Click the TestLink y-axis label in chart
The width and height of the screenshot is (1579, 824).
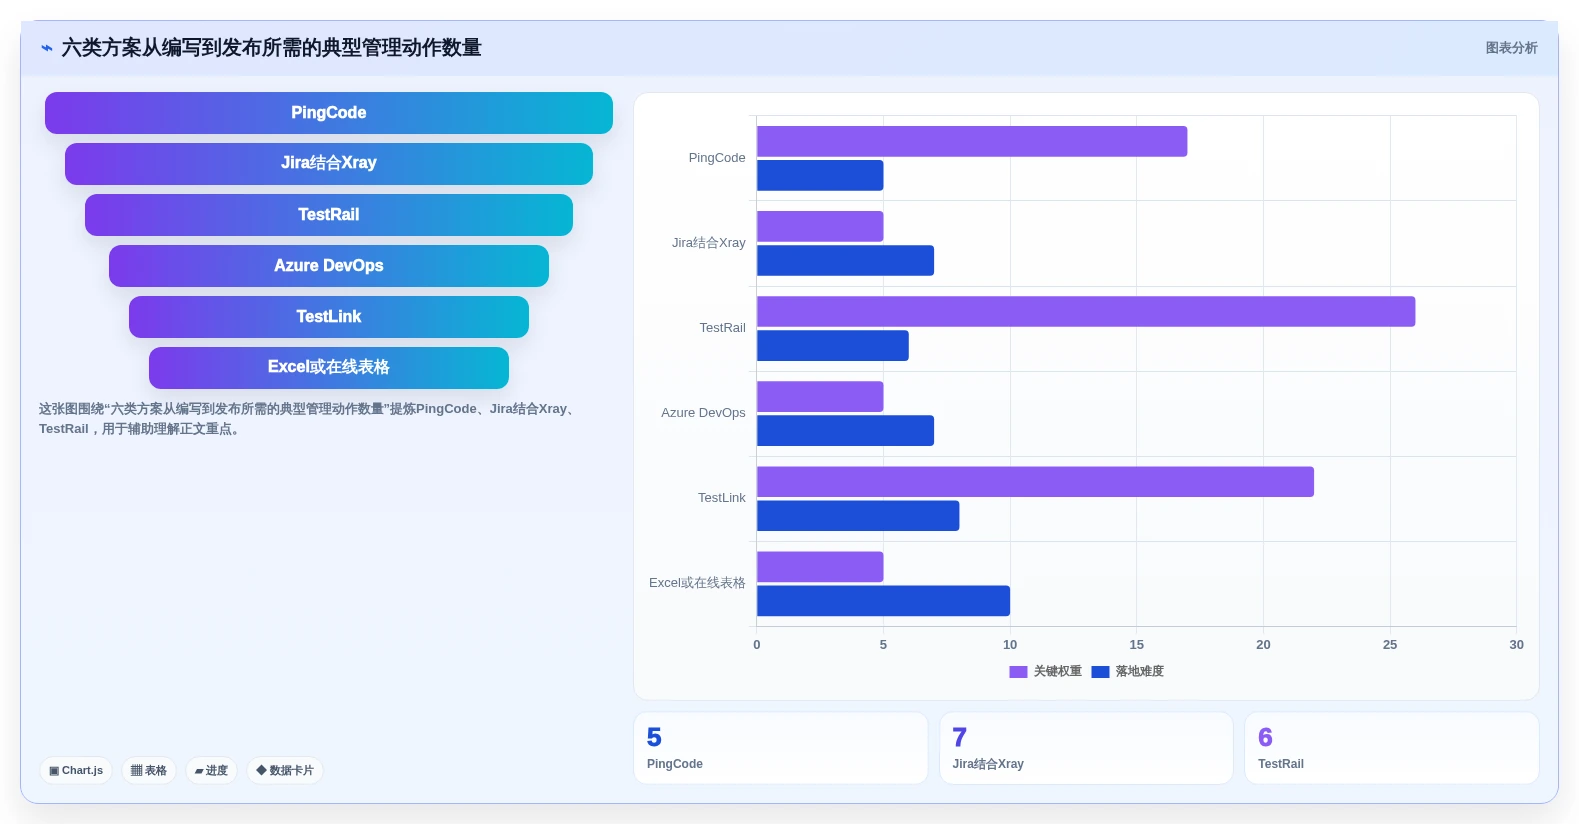(x=722, y=498)
